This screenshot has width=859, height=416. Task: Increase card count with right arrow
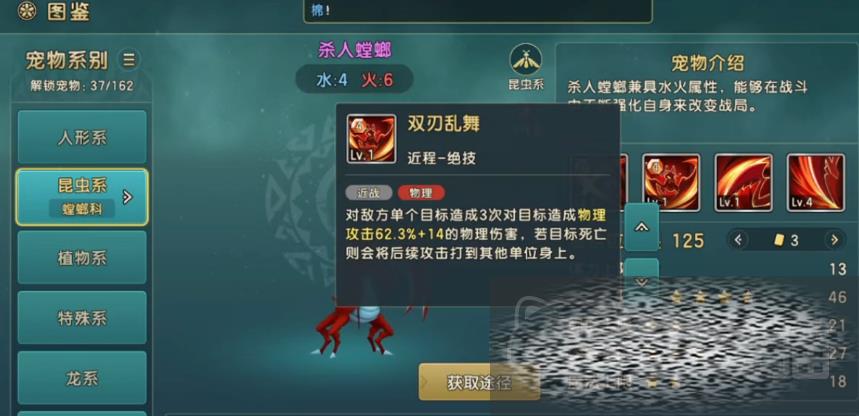point(834,240)
